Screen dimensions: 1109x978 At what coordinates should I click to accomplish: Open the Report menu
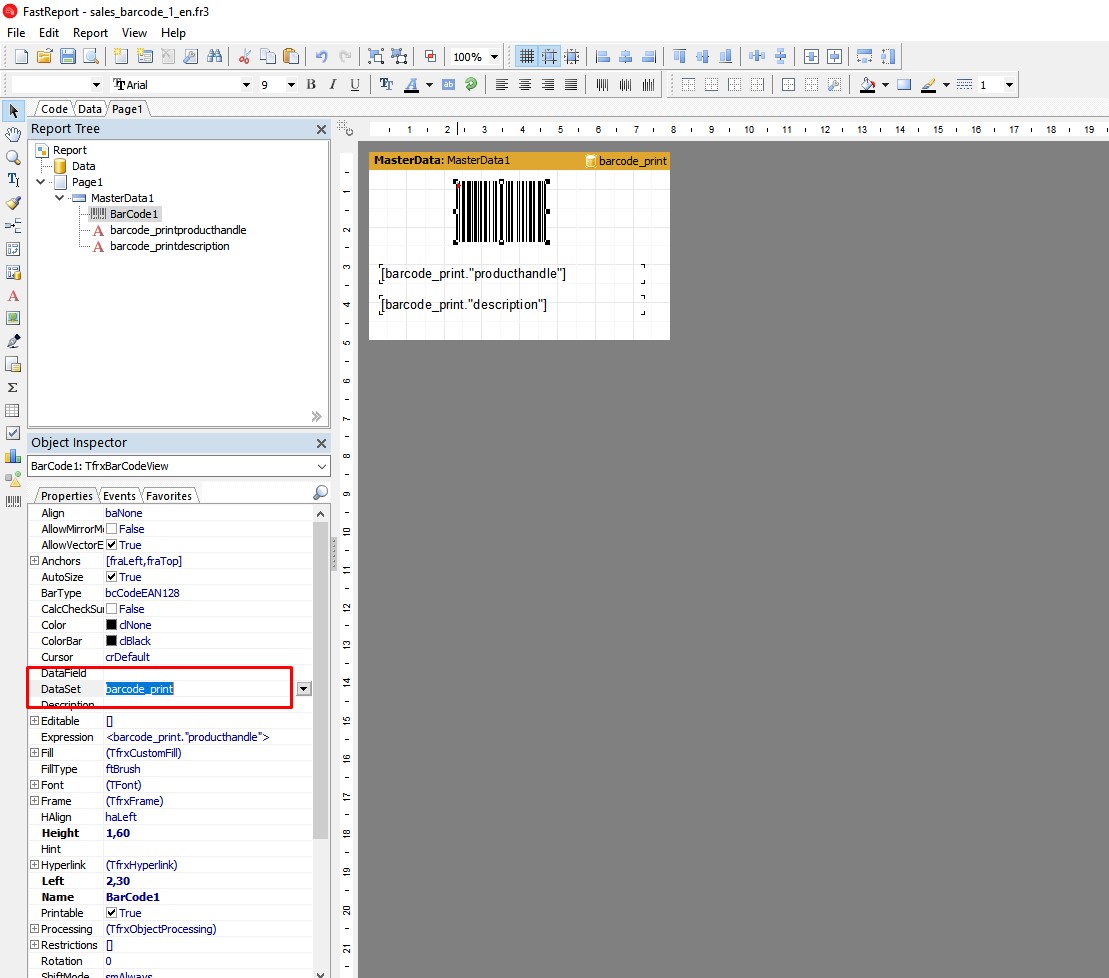click(x=91, y=33)
